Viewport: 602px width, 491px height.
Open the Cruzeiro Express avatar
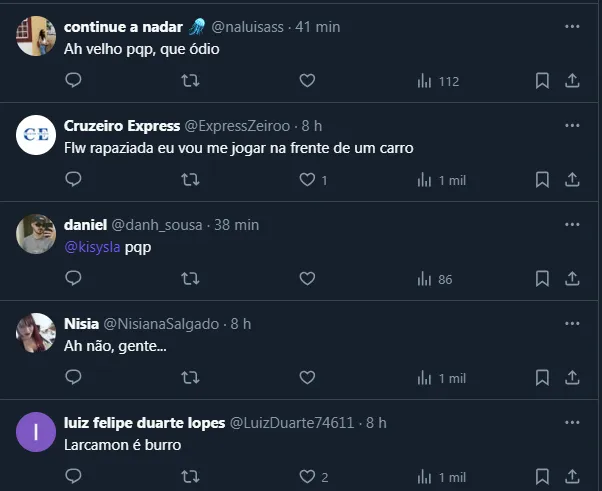[36, 135]
